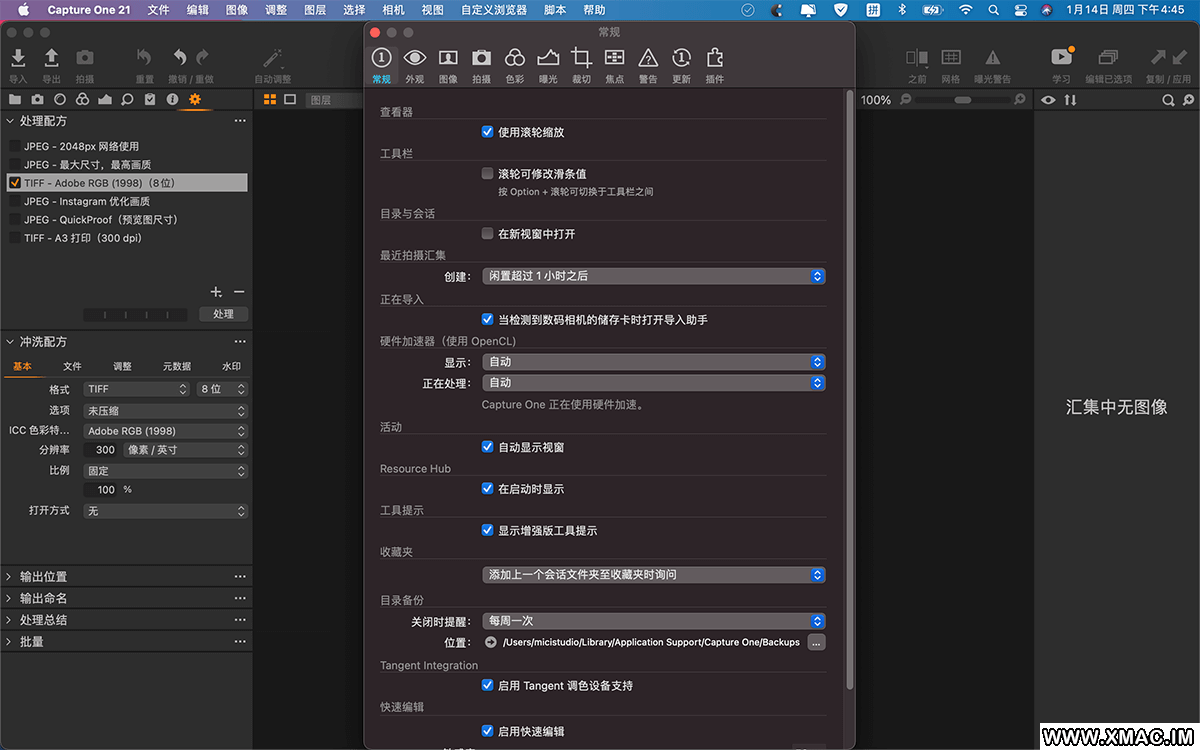Reveal backup path with arrow button
This screenshot has height=750, width=1200.
click(490, 642)
